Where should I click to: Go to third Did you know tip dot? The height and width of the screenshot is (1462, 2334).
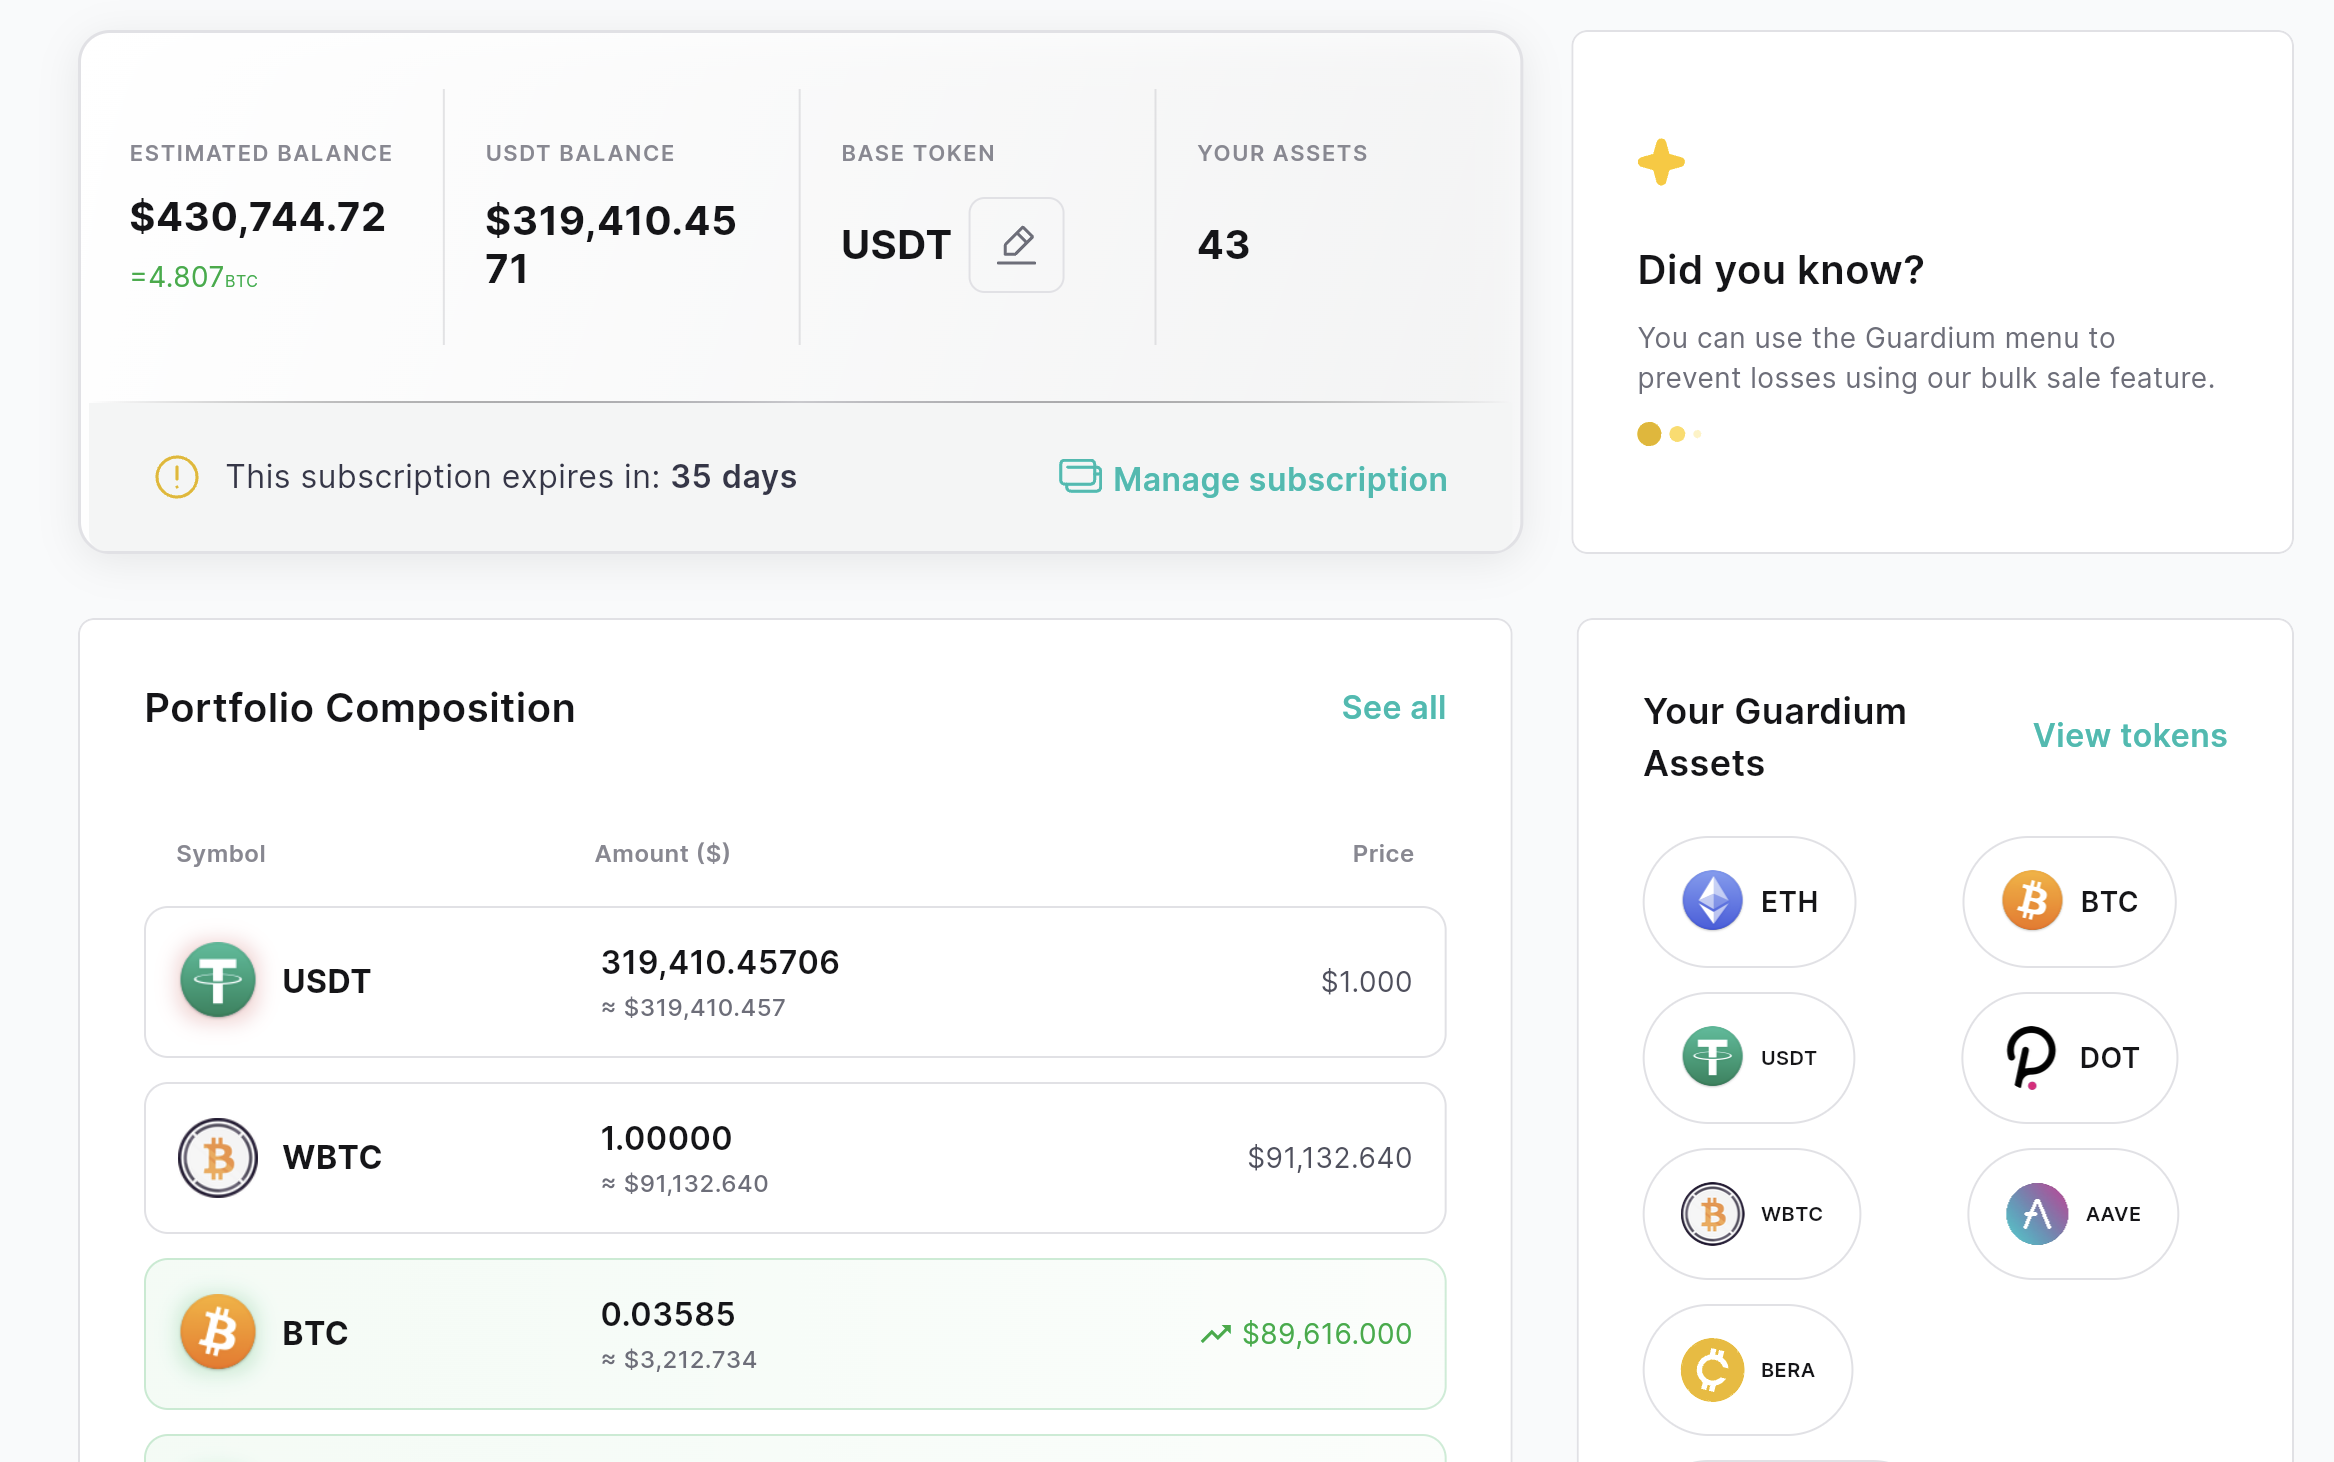(x=1697, y=434)
